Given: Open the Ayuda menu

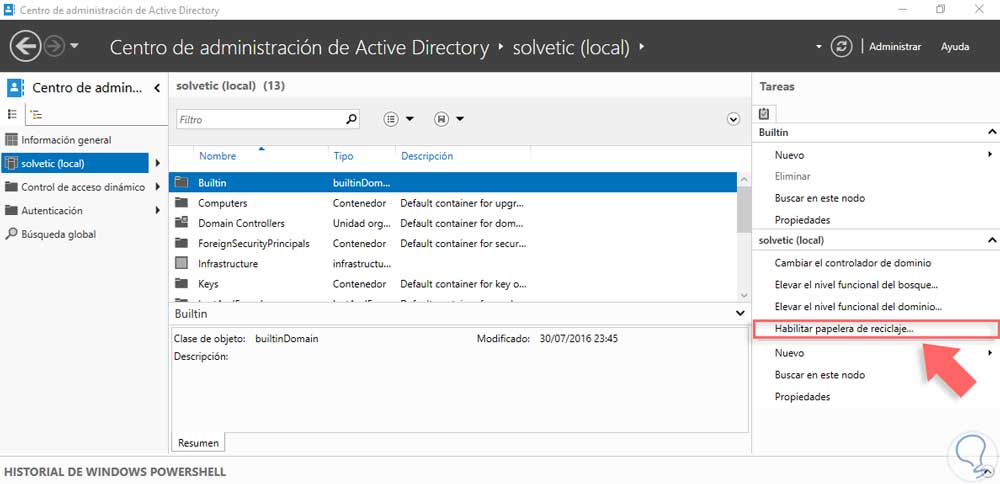Looking at the screenshot, I should (x=955, y=47).
